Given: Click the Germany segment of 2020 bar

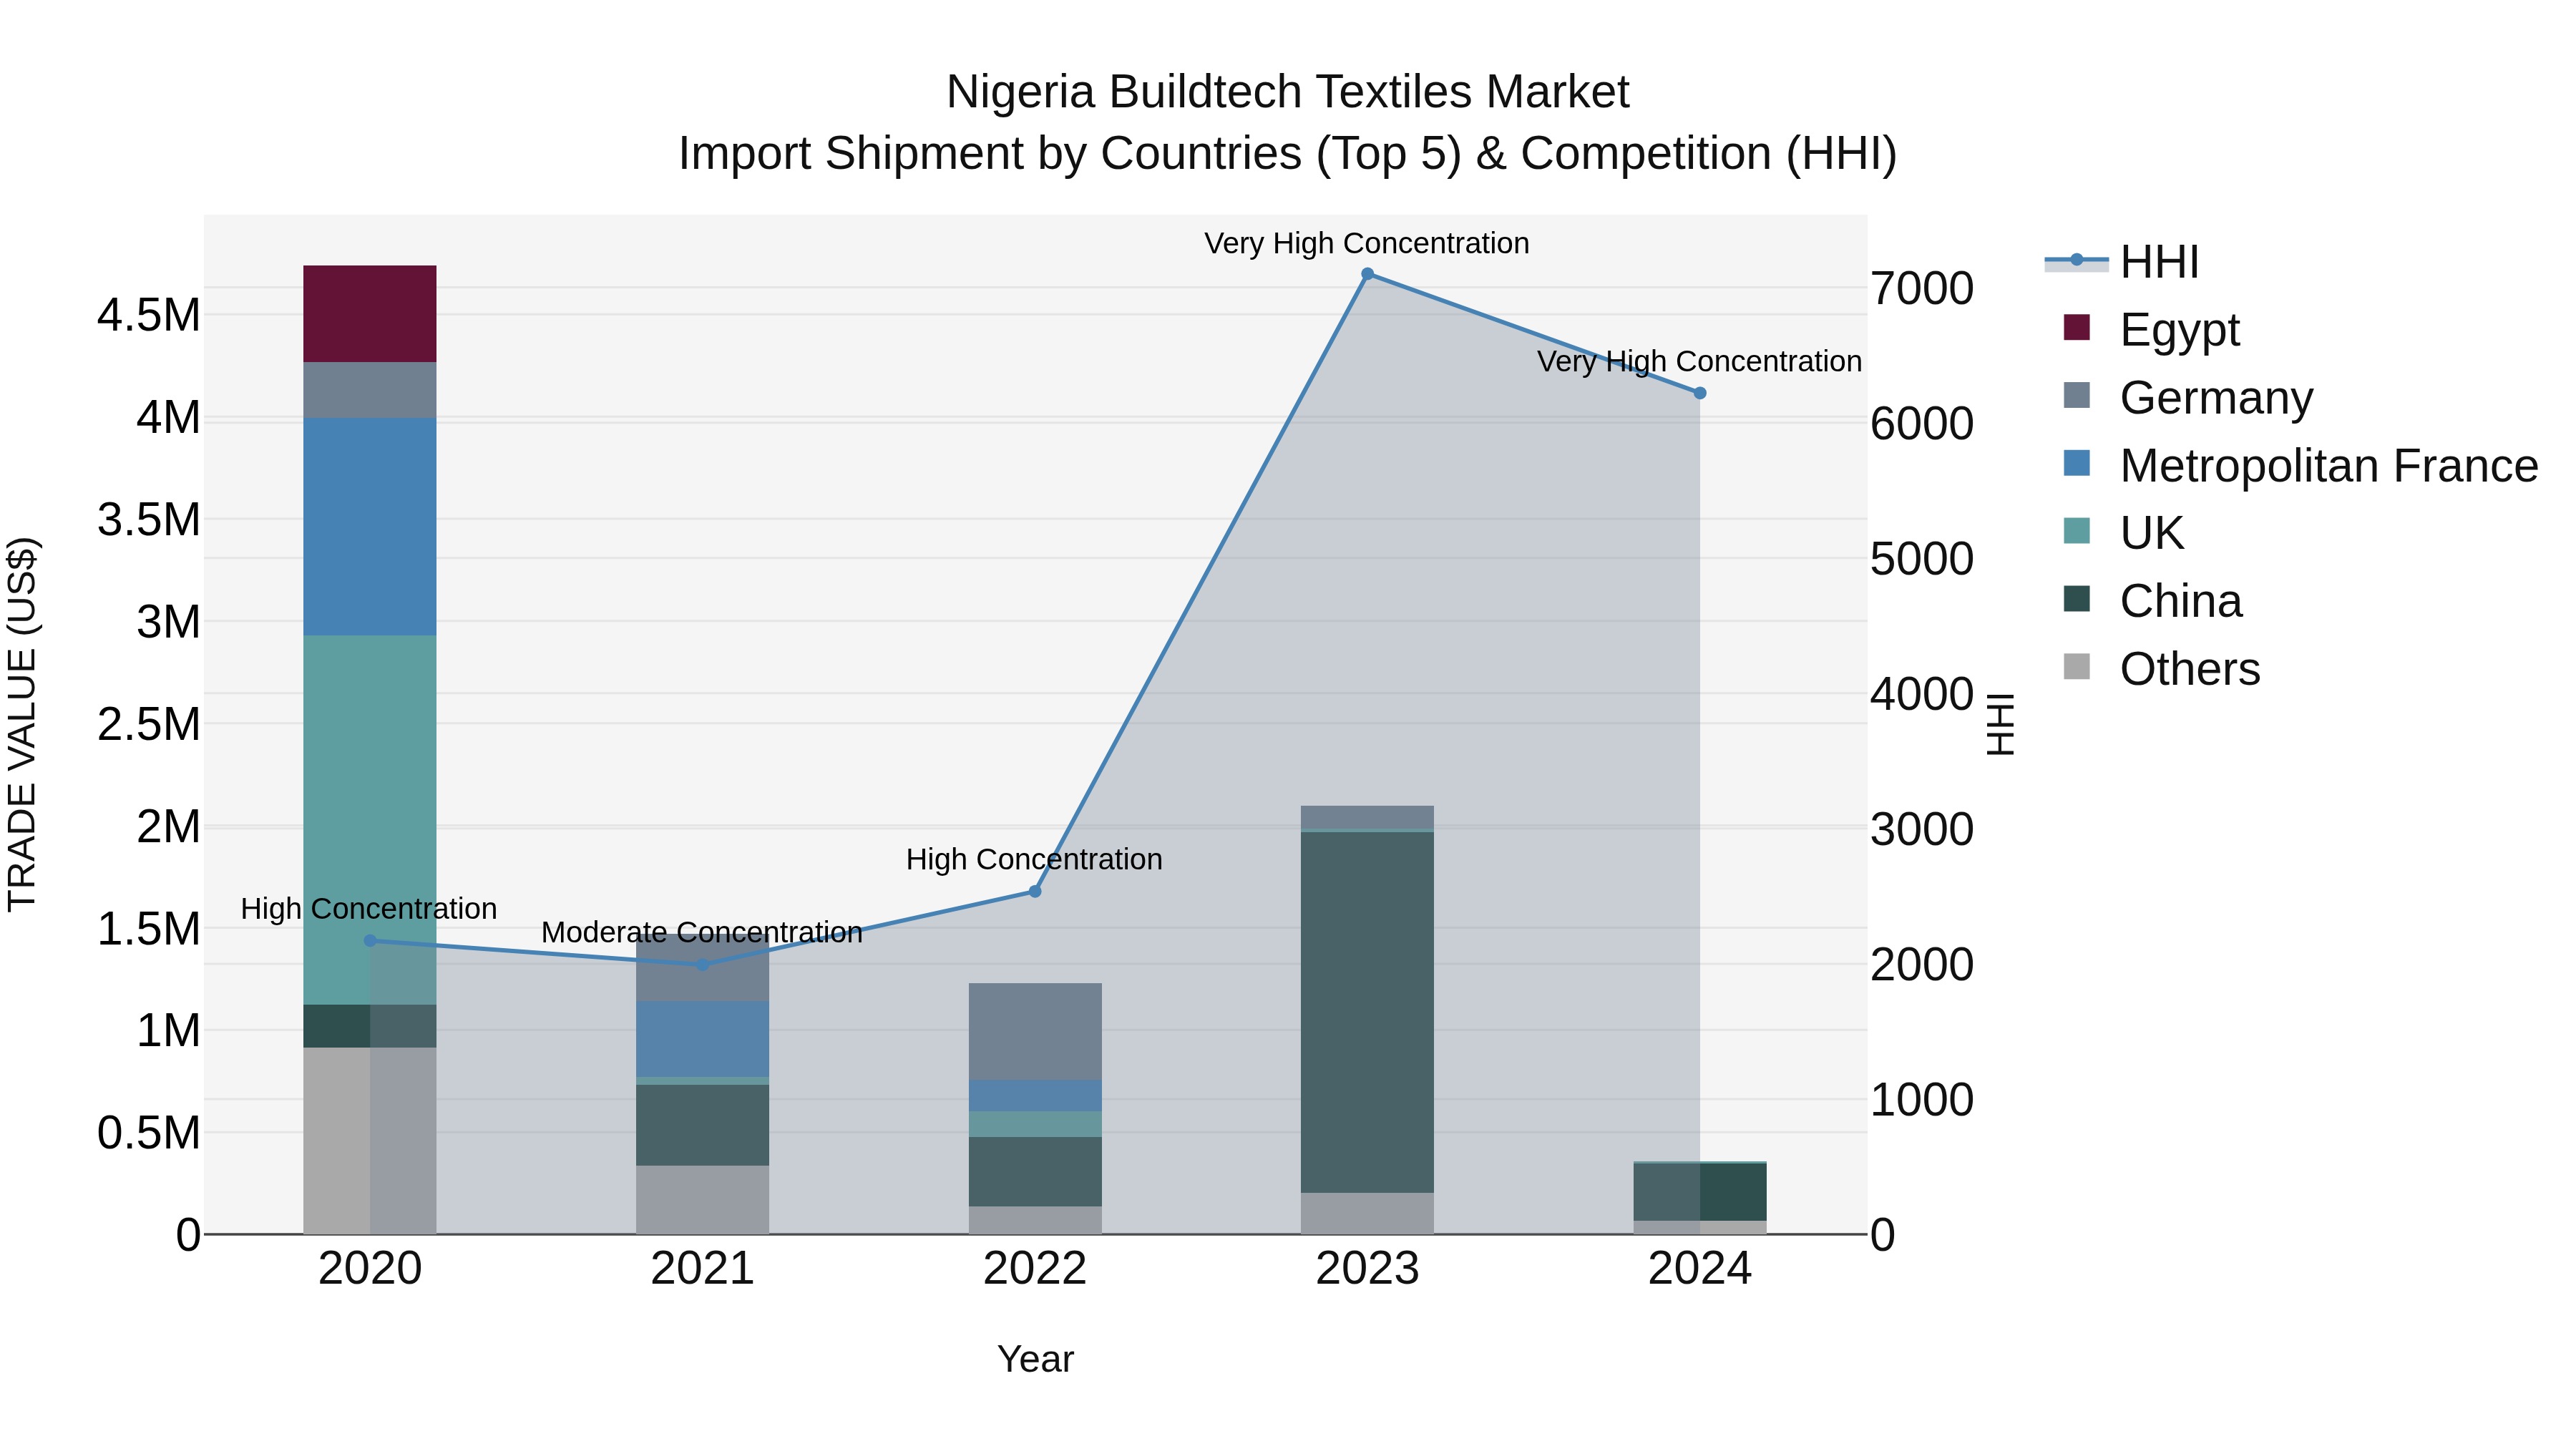Looking at the screenshot, I should (x=370, y=390).
